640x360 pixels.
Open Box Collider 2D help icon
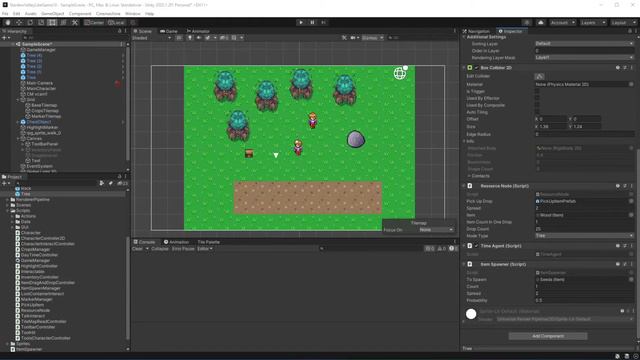tap(618, 68)
